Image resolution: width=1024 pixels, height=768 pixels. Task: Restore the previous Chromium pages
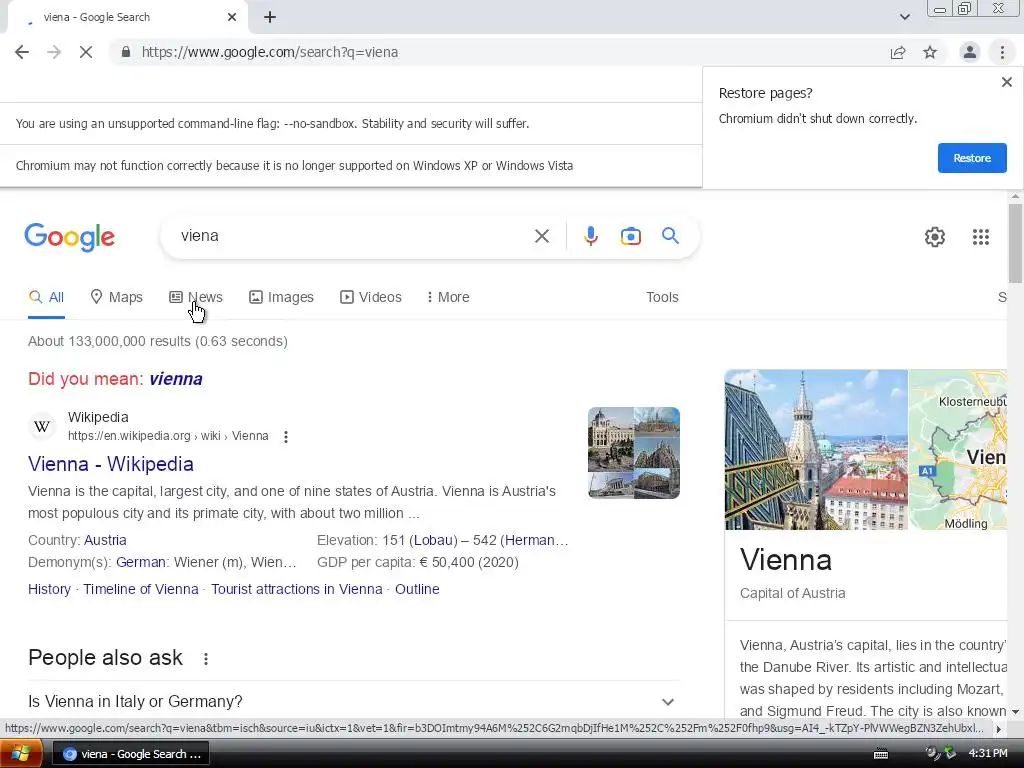(972, 158)
